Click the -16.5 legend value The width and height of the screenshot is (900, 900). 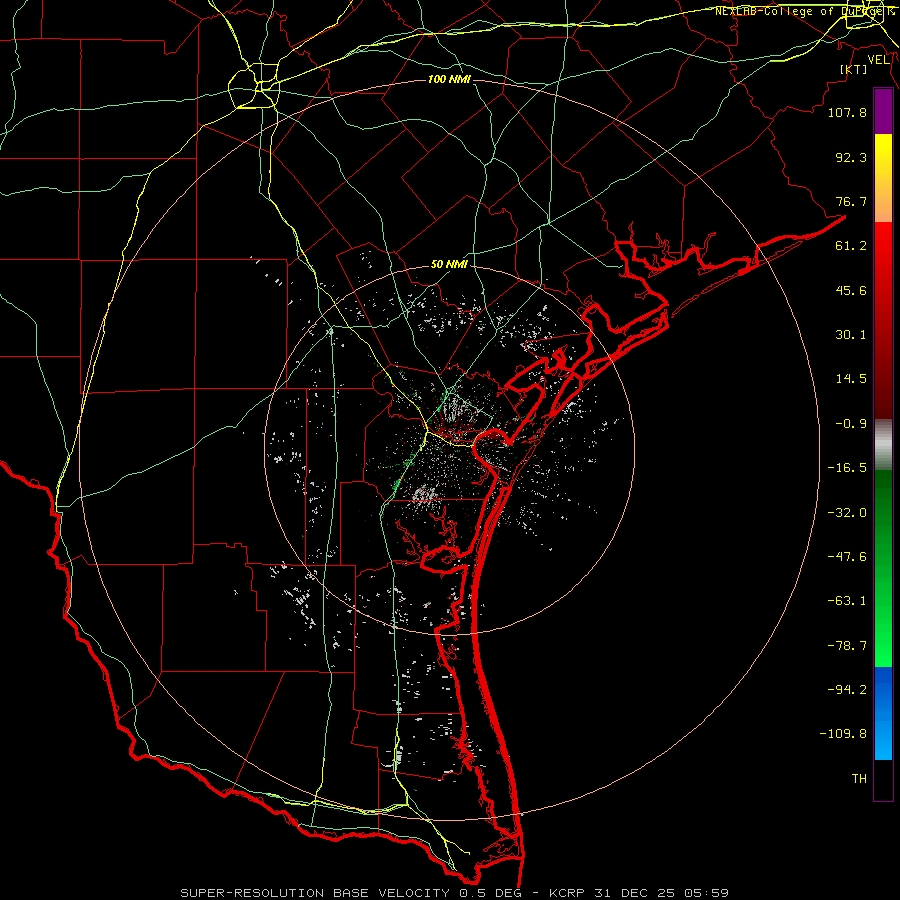847,468
